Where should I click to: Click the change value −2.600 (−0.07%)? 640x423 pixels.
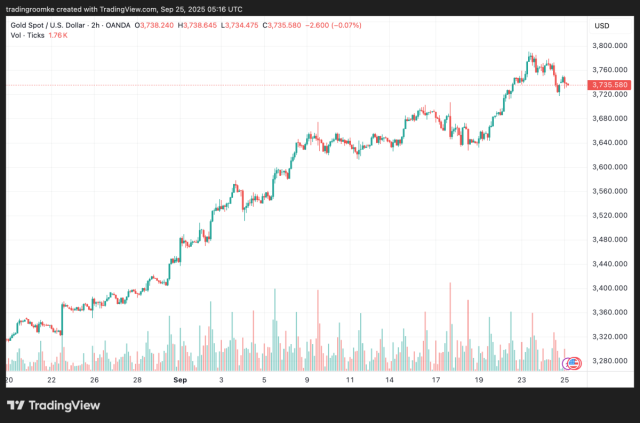(333, 25)
